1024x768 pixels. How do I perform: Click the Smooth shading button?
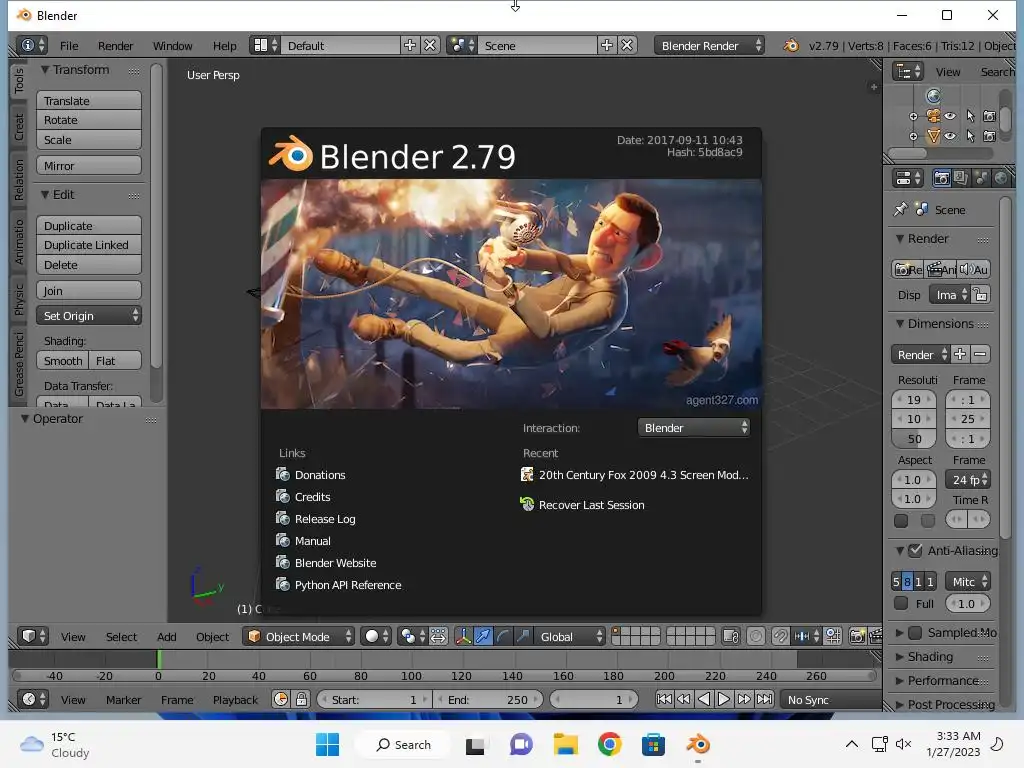point(63,361)
